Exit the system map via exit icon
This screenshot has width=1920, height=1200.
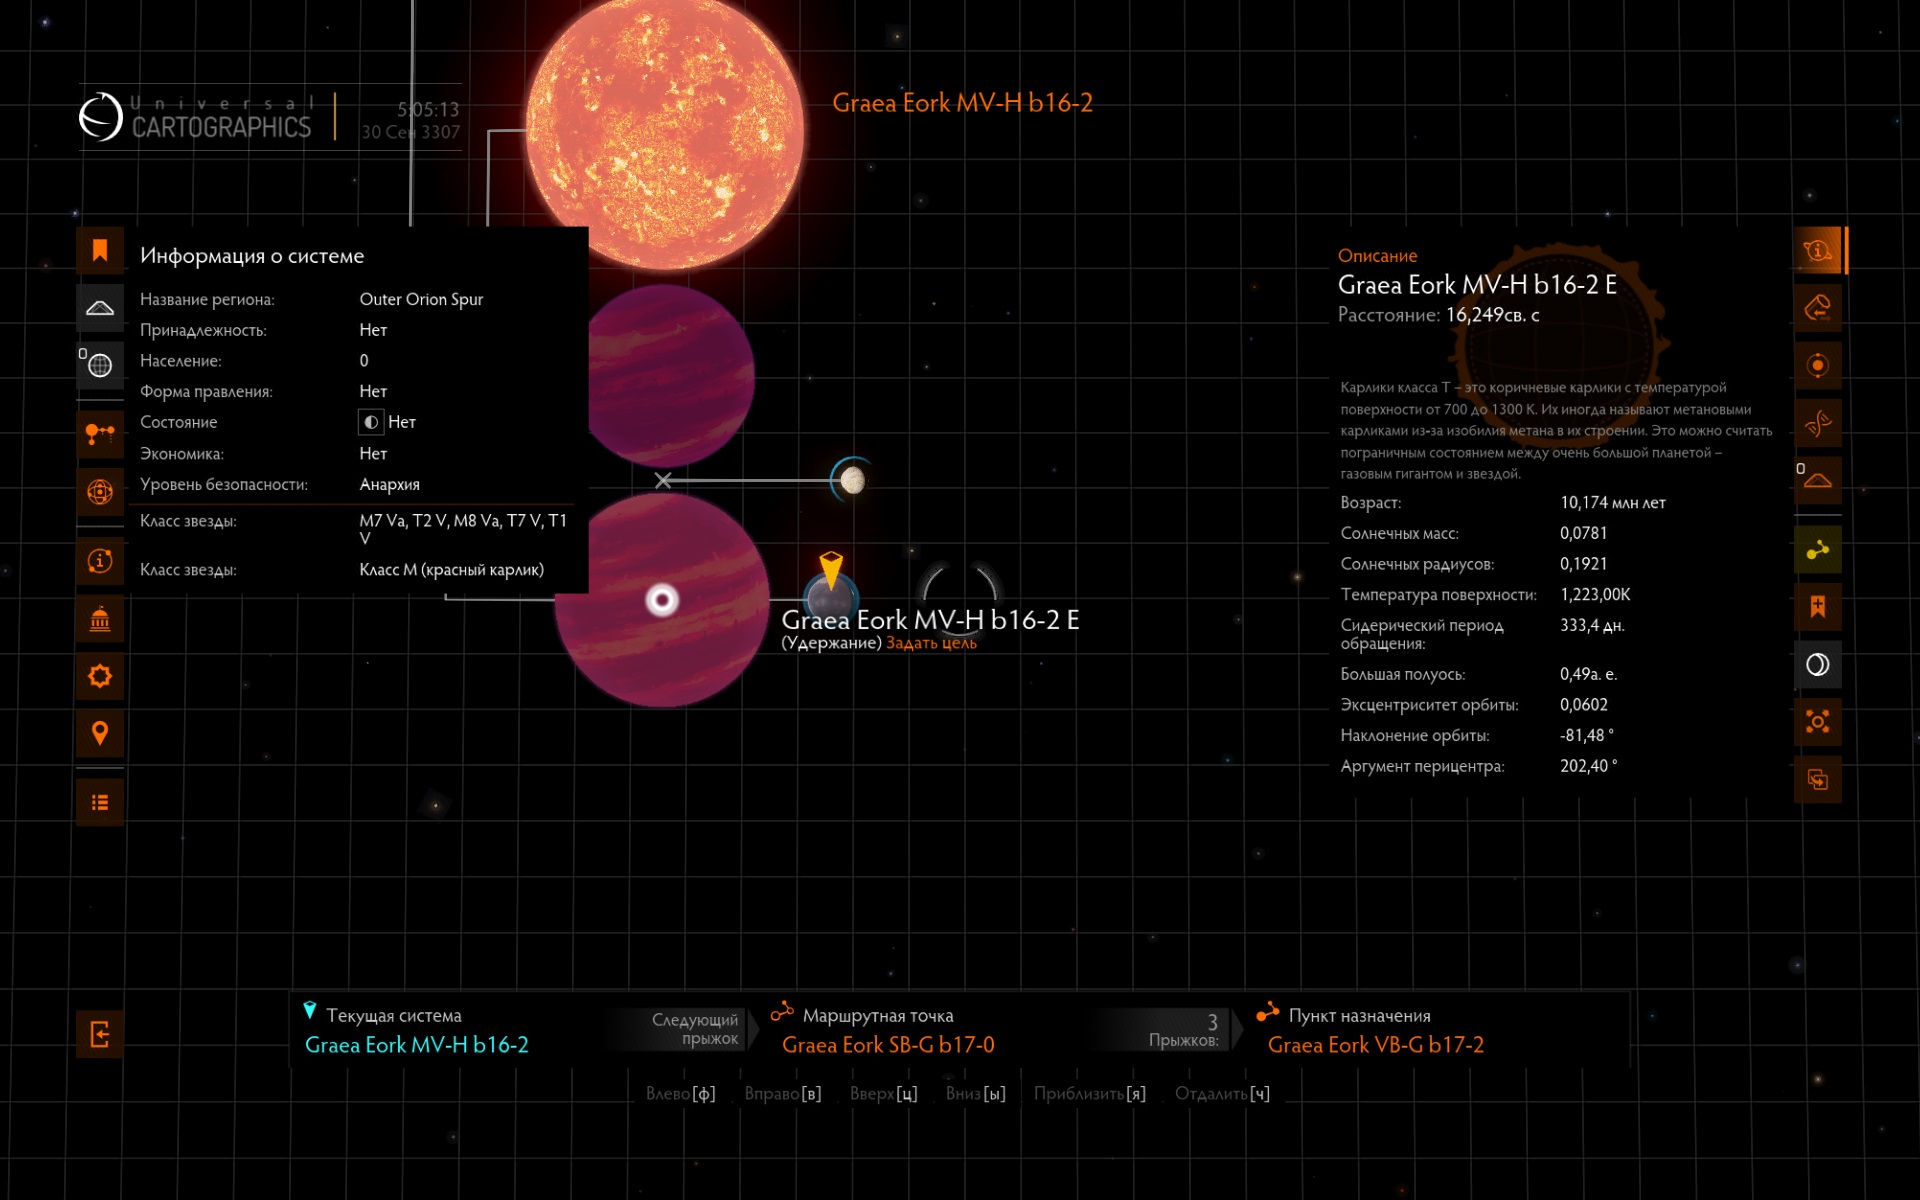point(100,1034)
